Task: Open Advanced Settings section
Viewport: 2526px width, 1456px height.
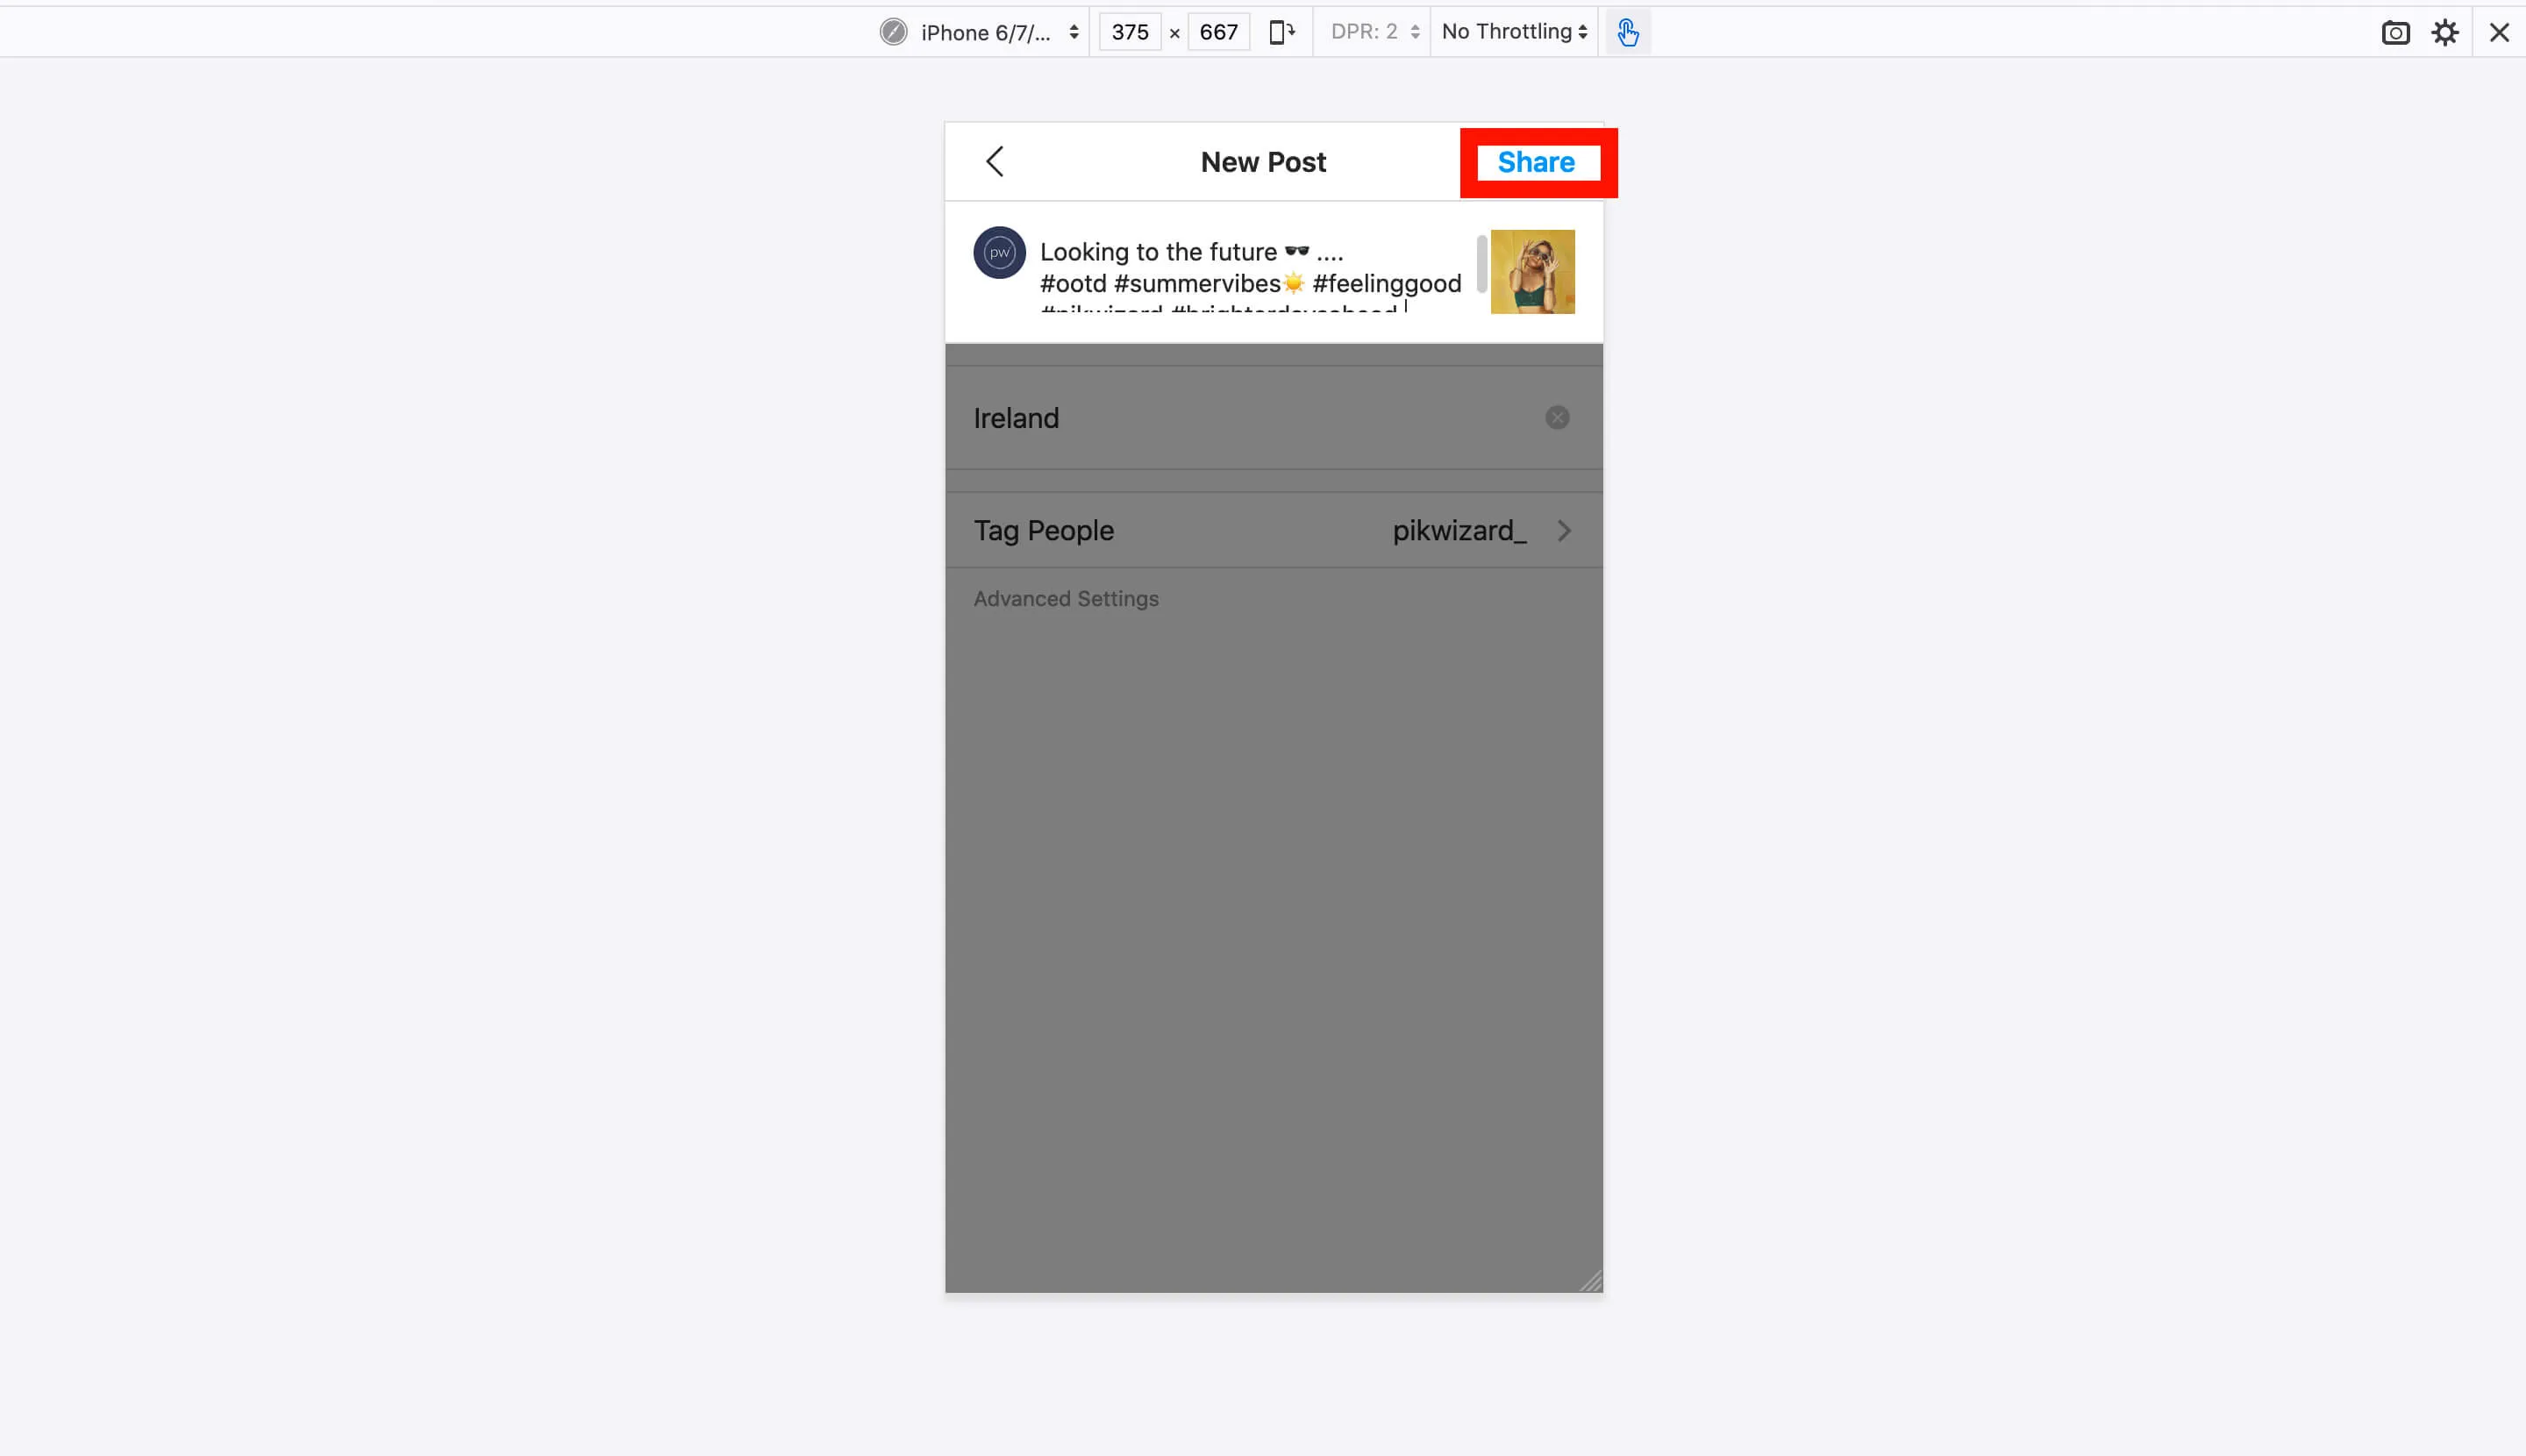Action: click(1066, 597)
